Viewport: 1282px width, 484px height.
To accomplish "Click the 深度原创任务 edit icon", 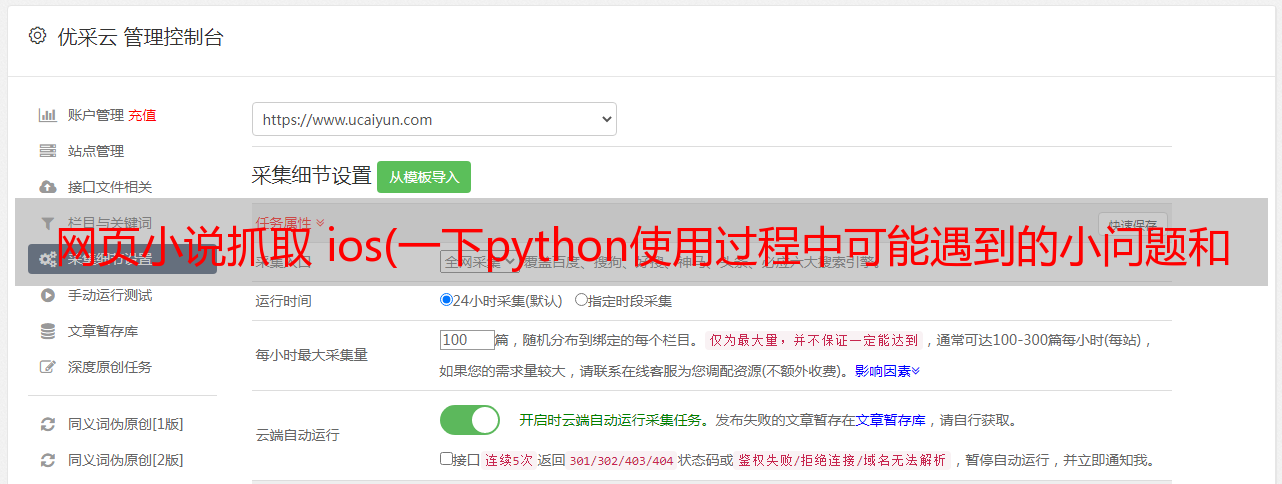I will pos(47,367).
